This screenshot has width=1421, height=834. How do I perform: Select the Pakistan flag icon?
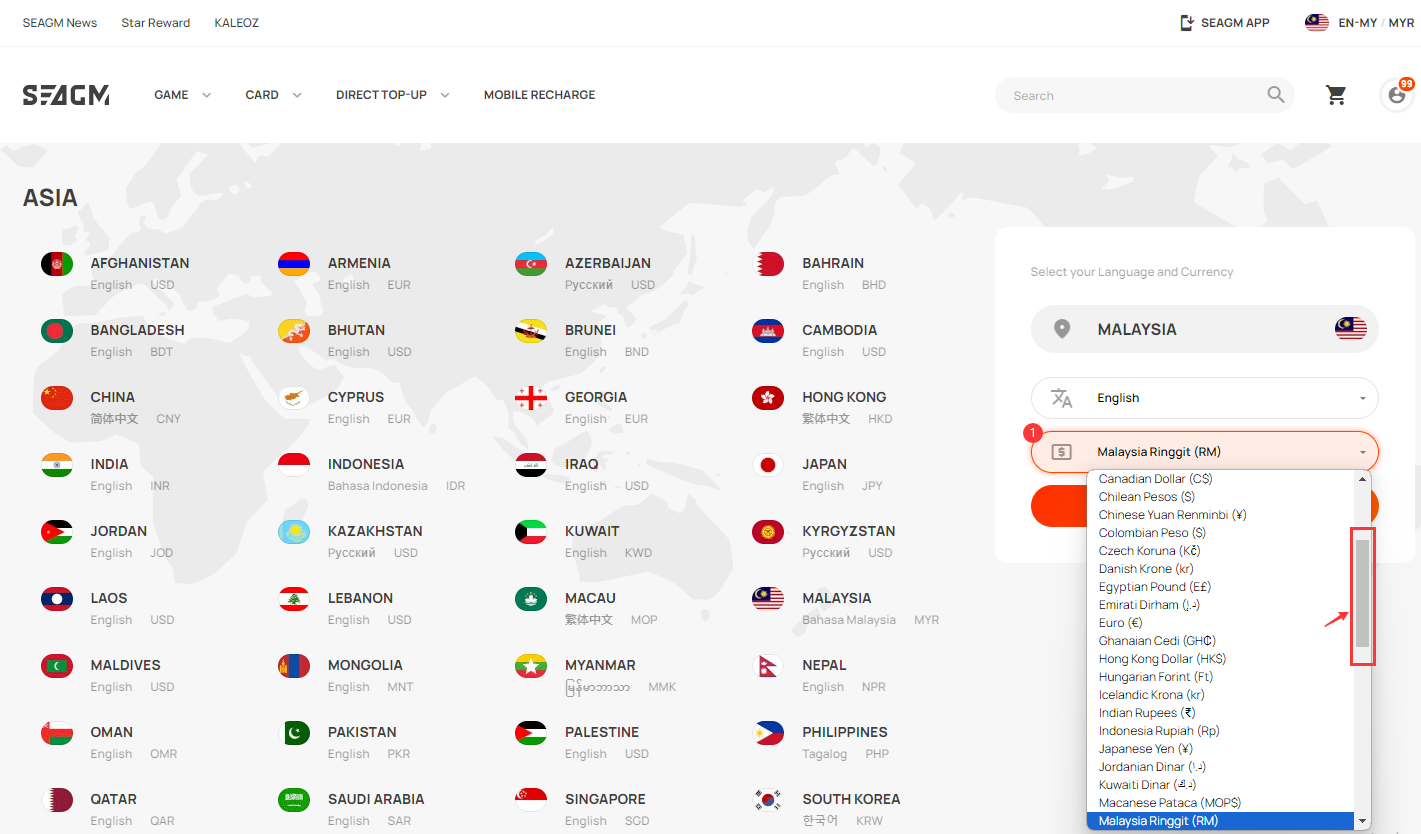(294, 733)
